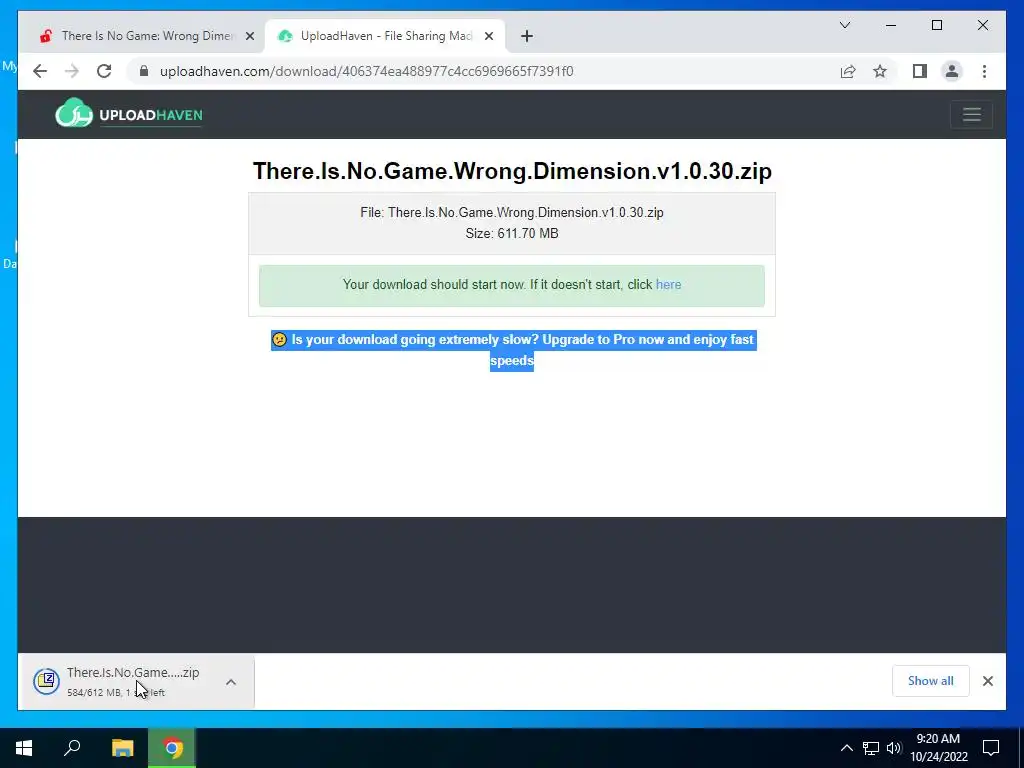Open Chrome three-dot menu
Viewport: 1024px width, 768px height.
click(x=984, y=71)
